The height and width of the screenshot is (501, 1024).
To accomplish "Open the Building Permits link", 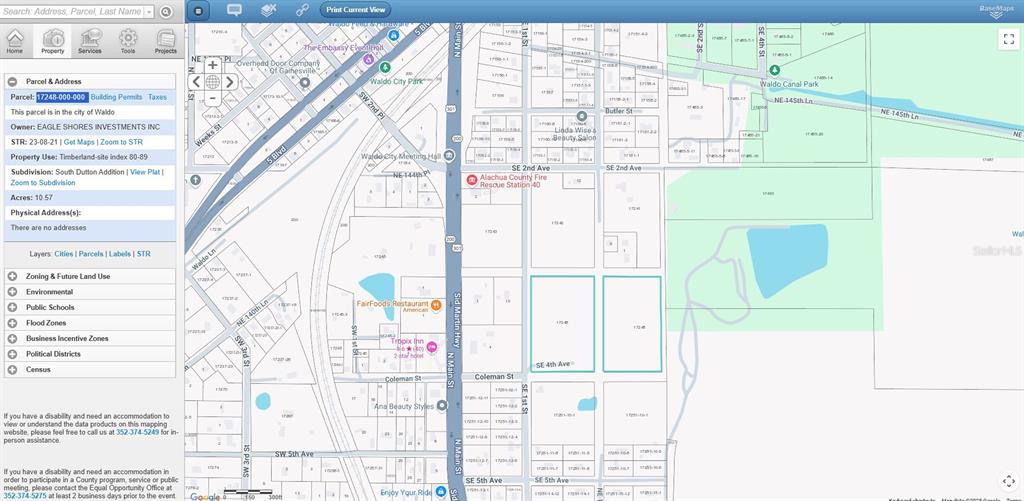I will click(117, 97).
